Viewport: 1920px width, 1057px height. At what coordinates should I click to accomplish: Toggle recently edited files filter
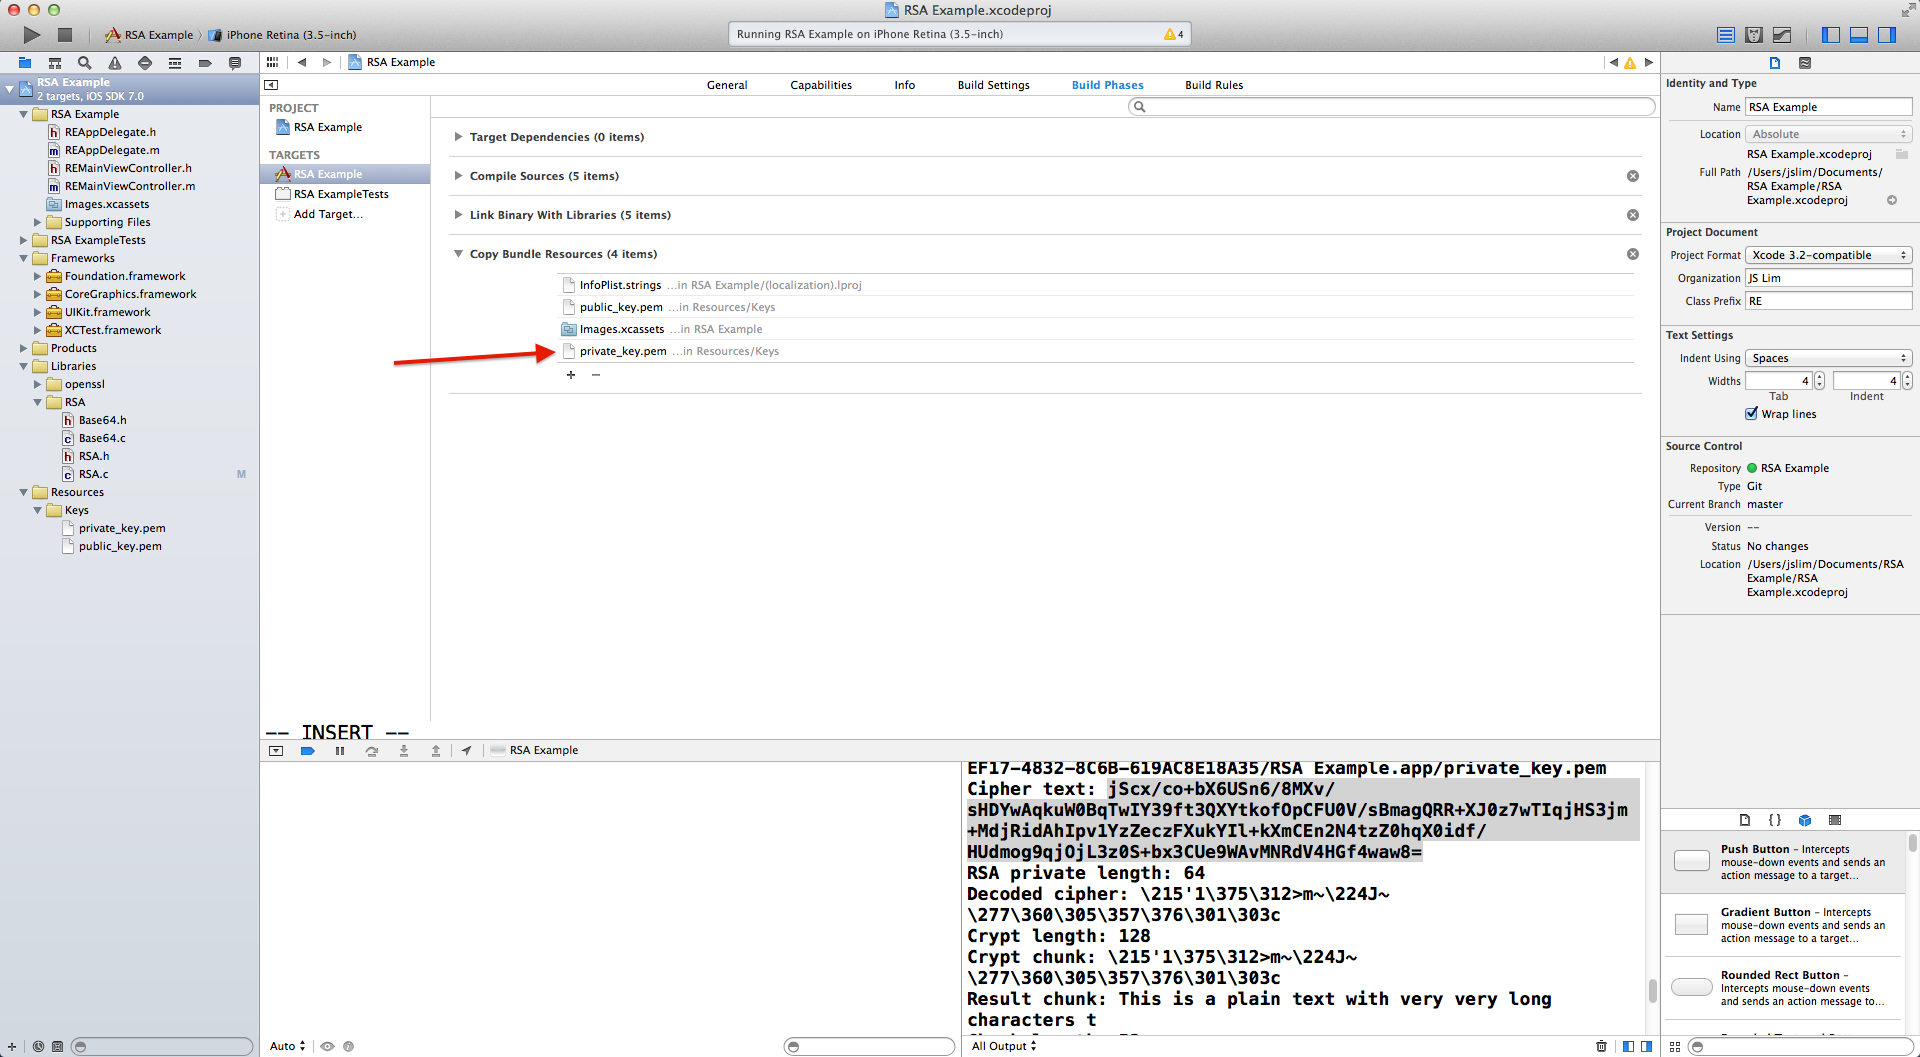(x=38, y=1046)
